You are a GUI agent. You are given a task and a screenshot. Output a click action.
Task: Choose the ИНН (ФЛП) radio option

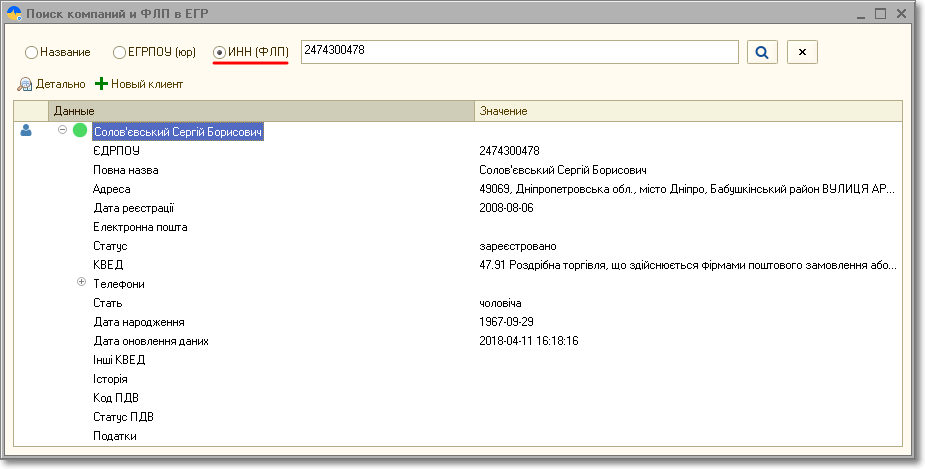(220, 52)
